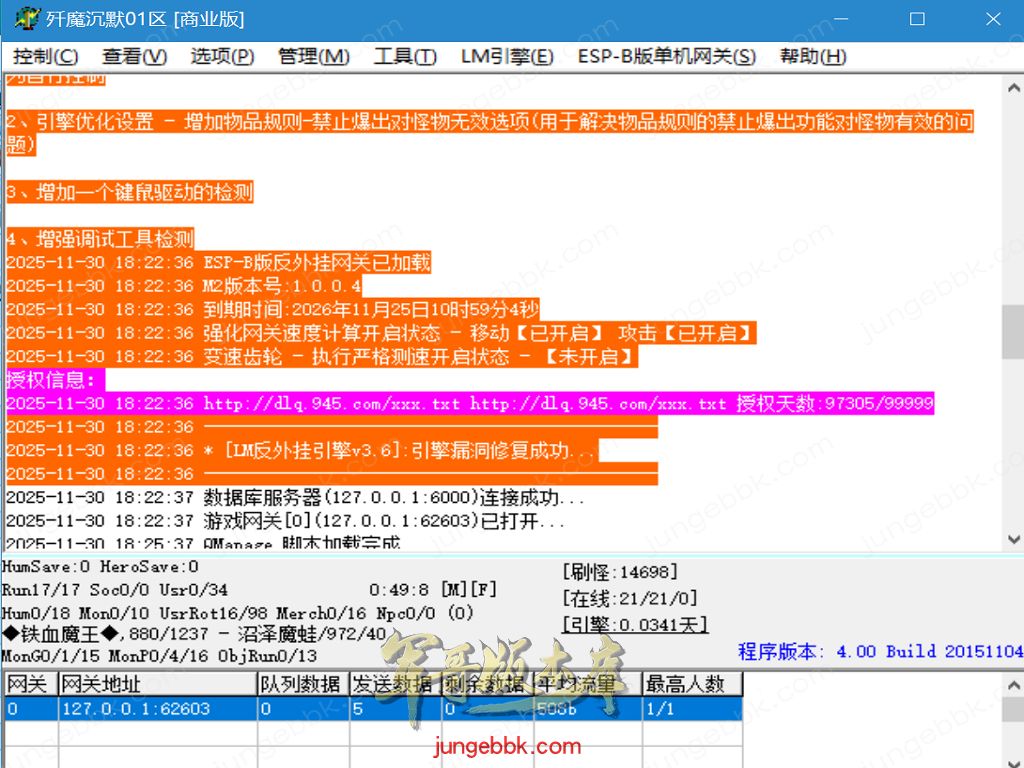Maximize the 01区 server window
Viewport: 1024px width, 768px height.
pyautogui.click(x=917, y=19)
